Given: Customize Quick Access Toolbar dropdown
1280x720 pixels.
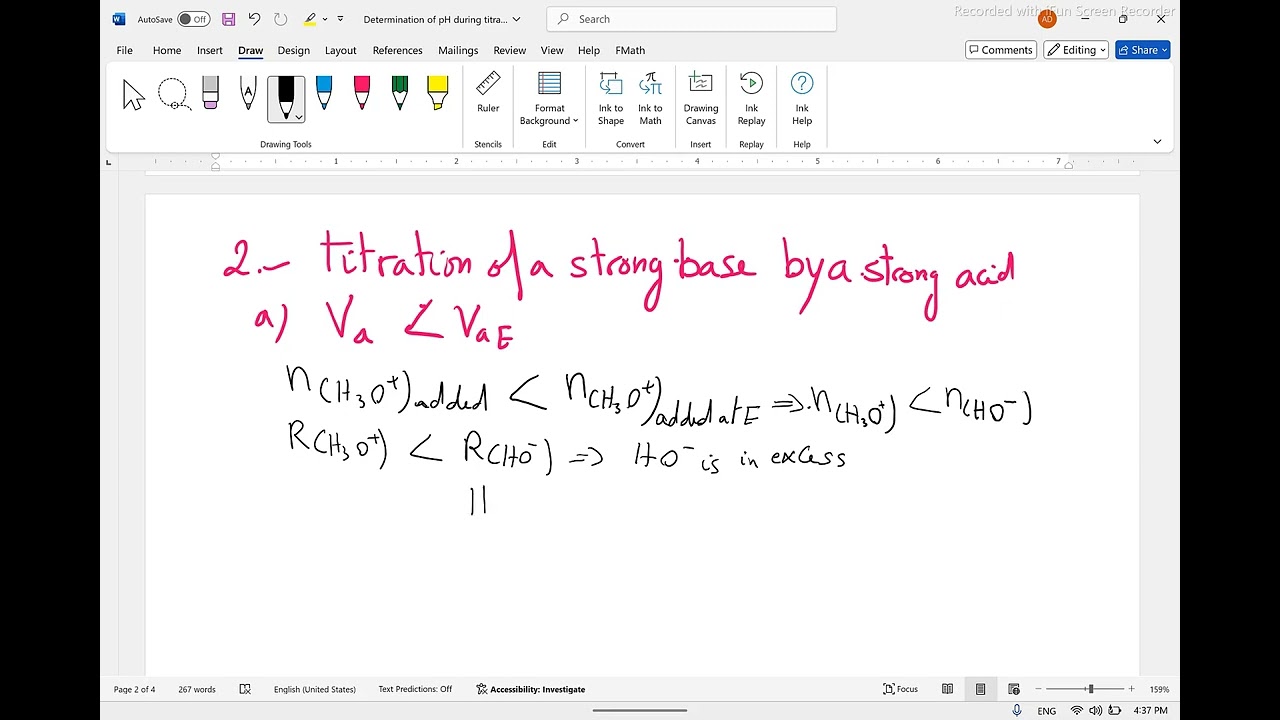Looking at the screenshot, I should (341, 19).
